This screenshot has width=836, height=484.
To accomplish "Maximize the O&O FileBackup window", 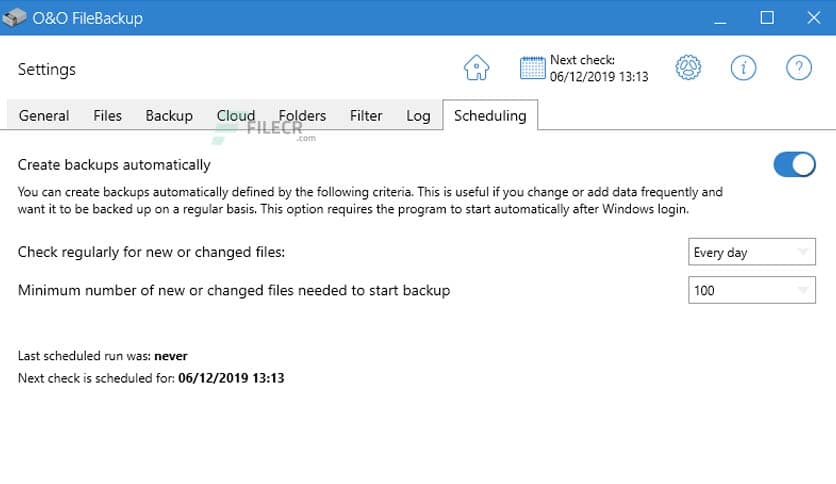I will 767,18.
